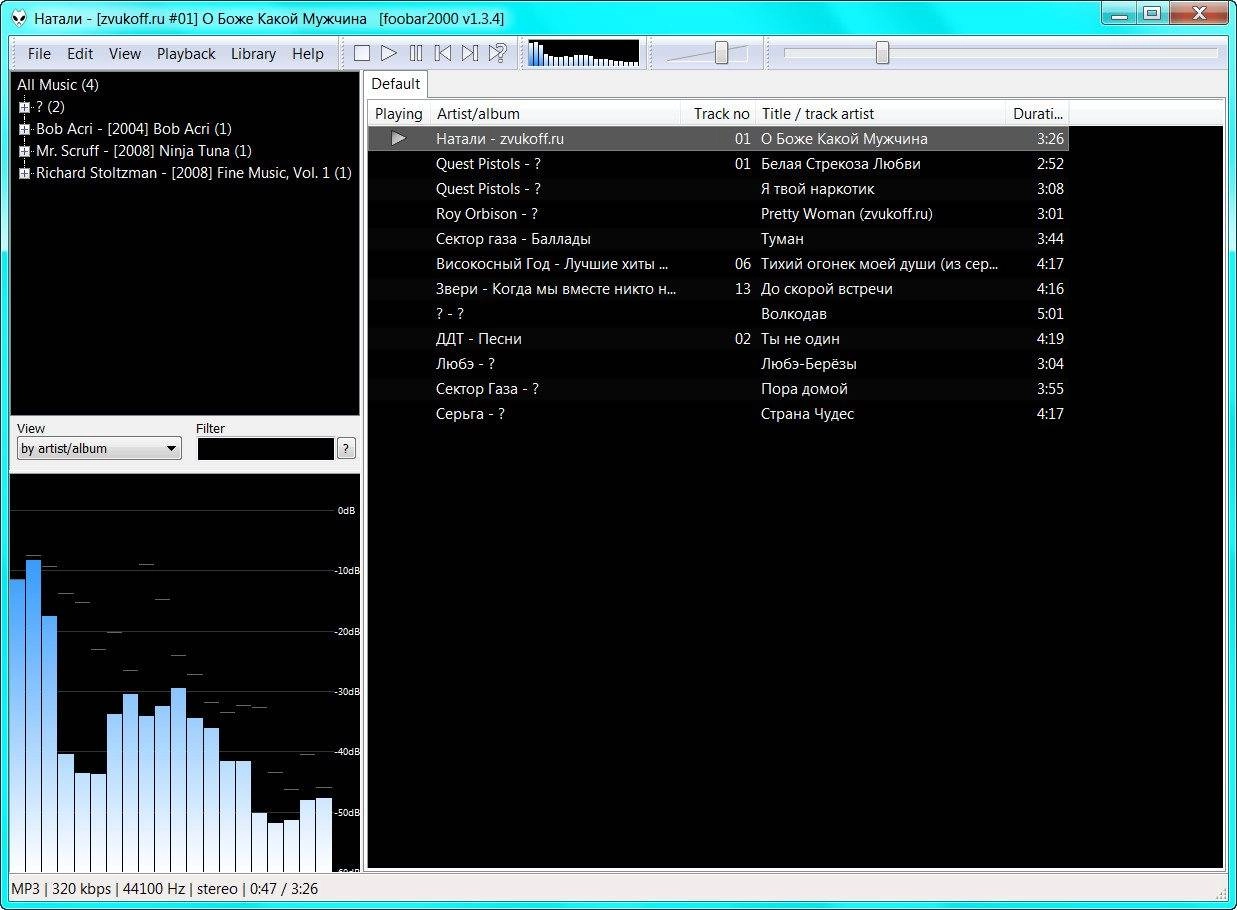Viewport: 1237px width, 910px height.
Task: Sort by the Playing column header
Action: point(399,114)
